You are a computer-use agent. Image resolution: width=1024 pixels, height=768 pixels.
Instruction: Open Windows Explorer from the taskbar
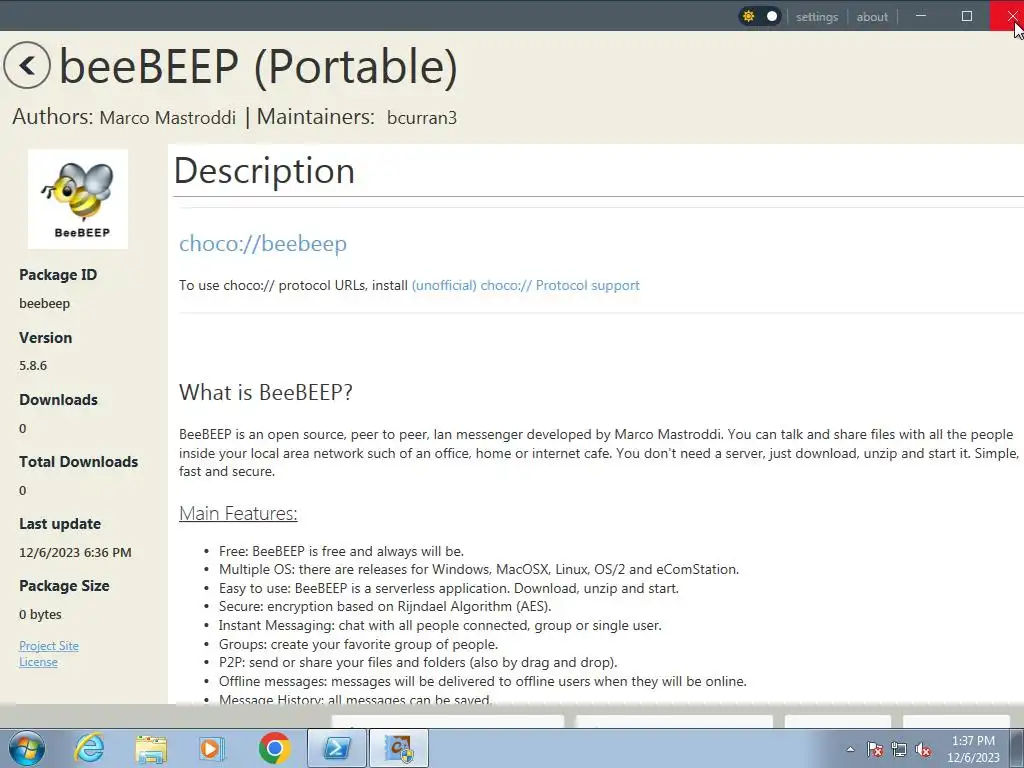click(x=151, y=748)
